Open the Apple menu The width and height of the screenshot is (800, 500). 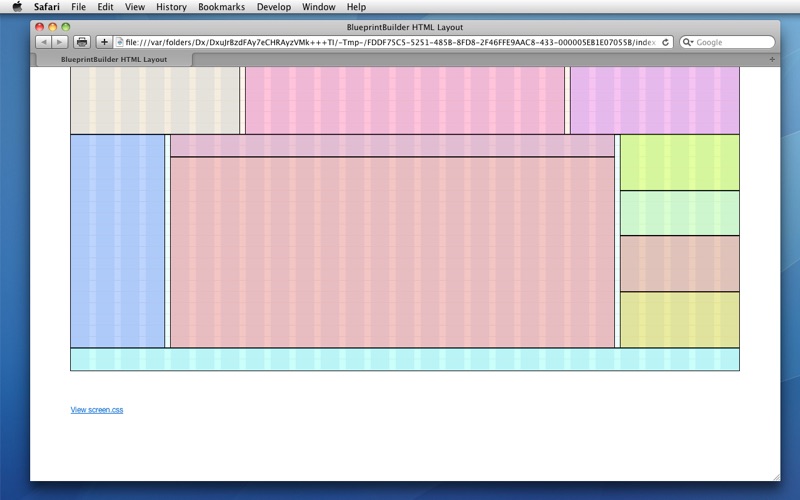17,7
